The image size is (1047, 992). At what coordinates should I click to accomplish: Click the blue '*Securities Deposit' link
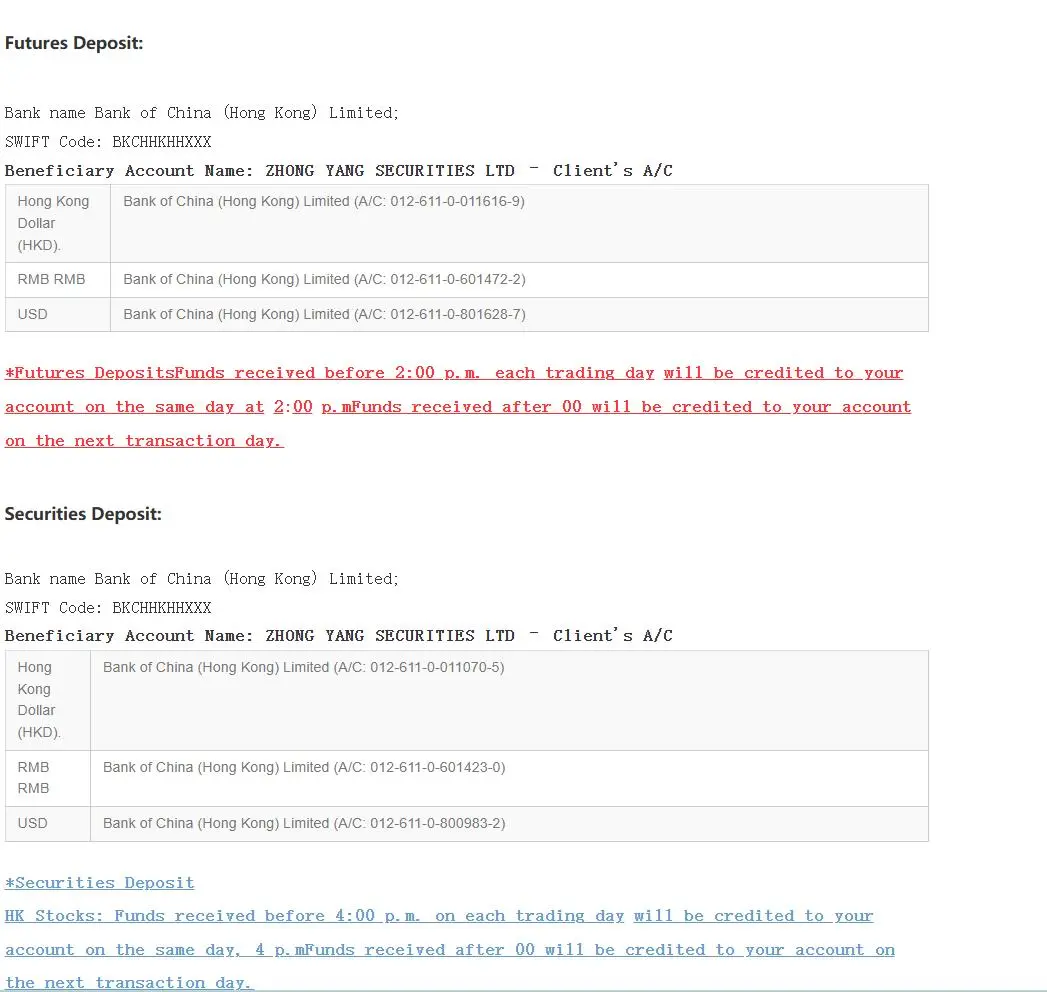pos(99,883)
